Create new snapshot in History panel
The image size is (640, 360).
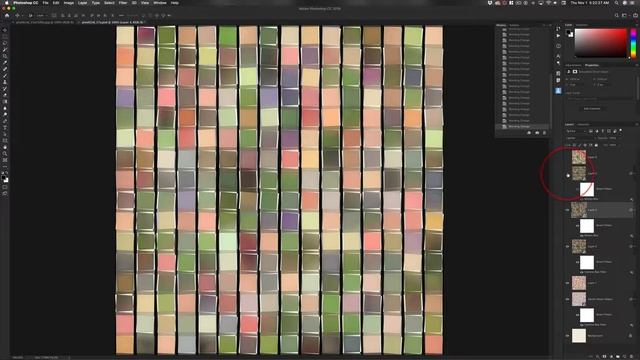[537, 133]
